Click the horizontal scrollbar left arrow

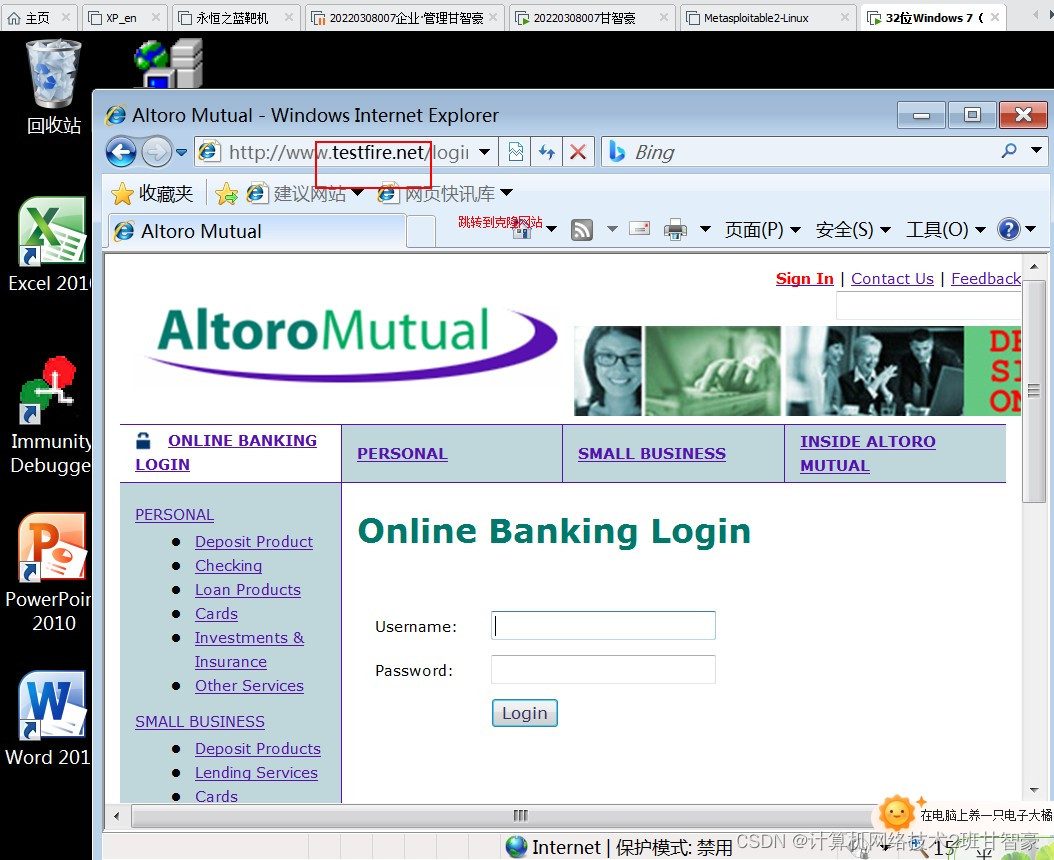point(117,816)
